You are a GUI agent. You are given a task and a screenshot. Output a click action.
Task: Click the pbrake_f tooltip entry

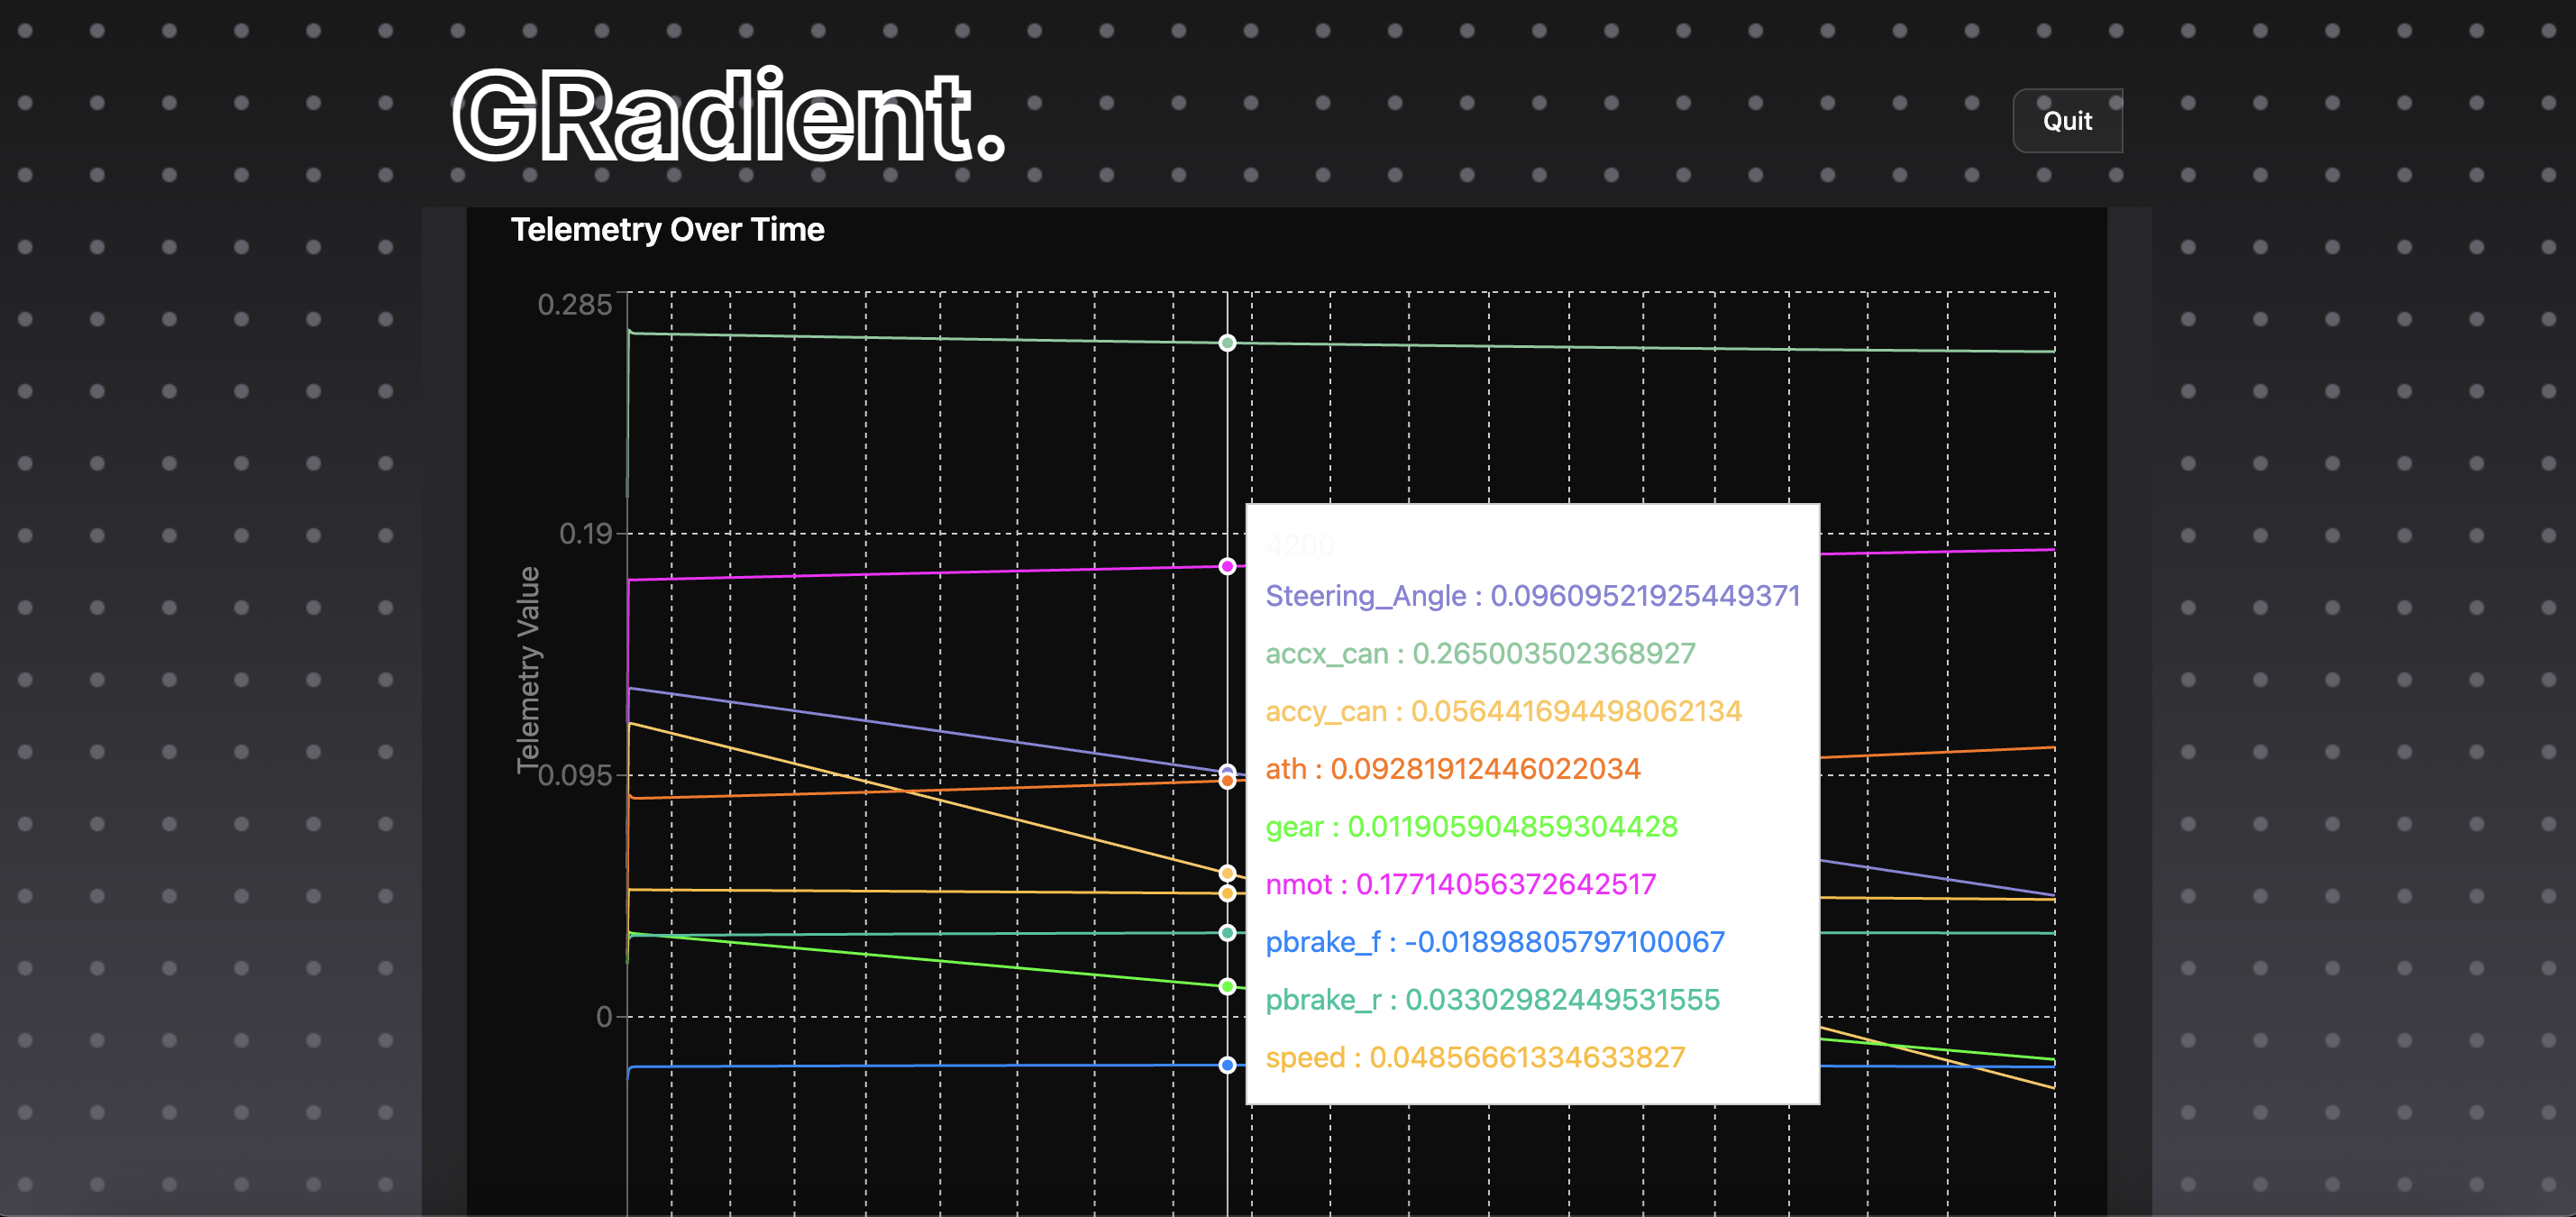pyautogui.click(x=1494, y=942)
